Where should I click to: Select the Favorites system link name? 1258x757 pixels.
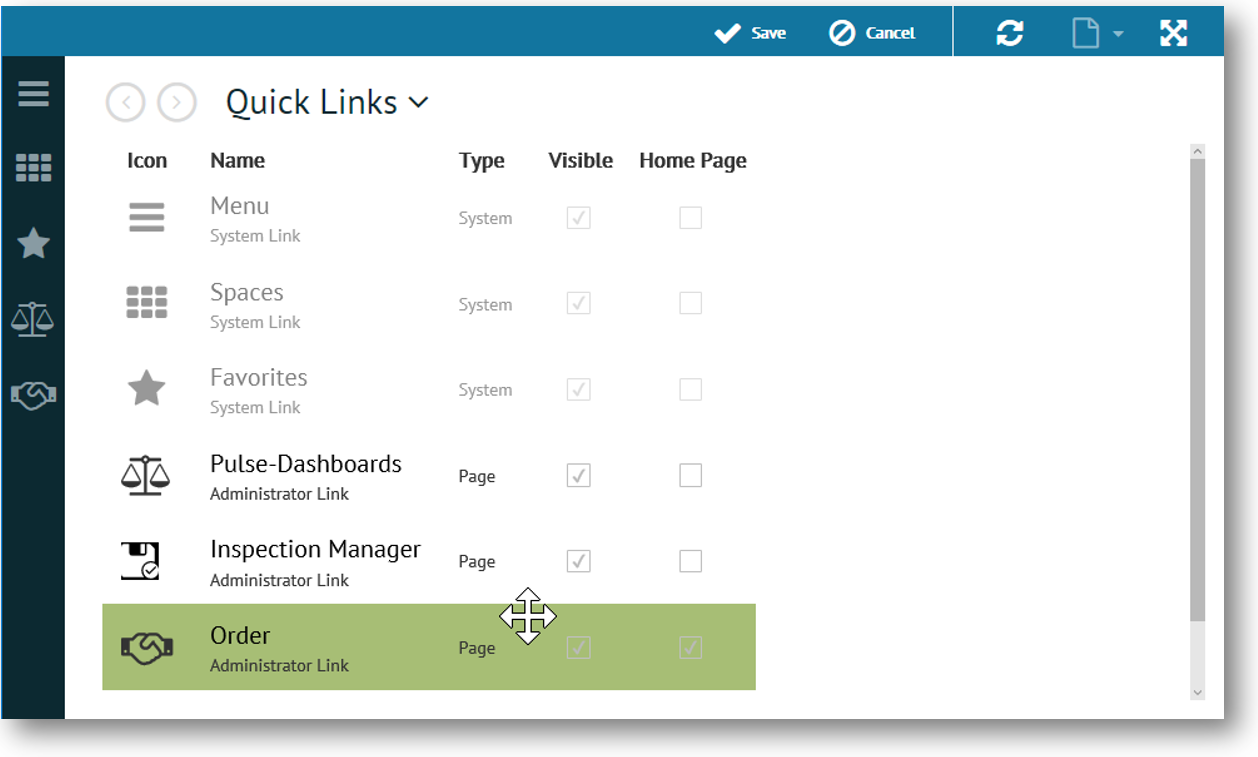click(x=259, y=378)
